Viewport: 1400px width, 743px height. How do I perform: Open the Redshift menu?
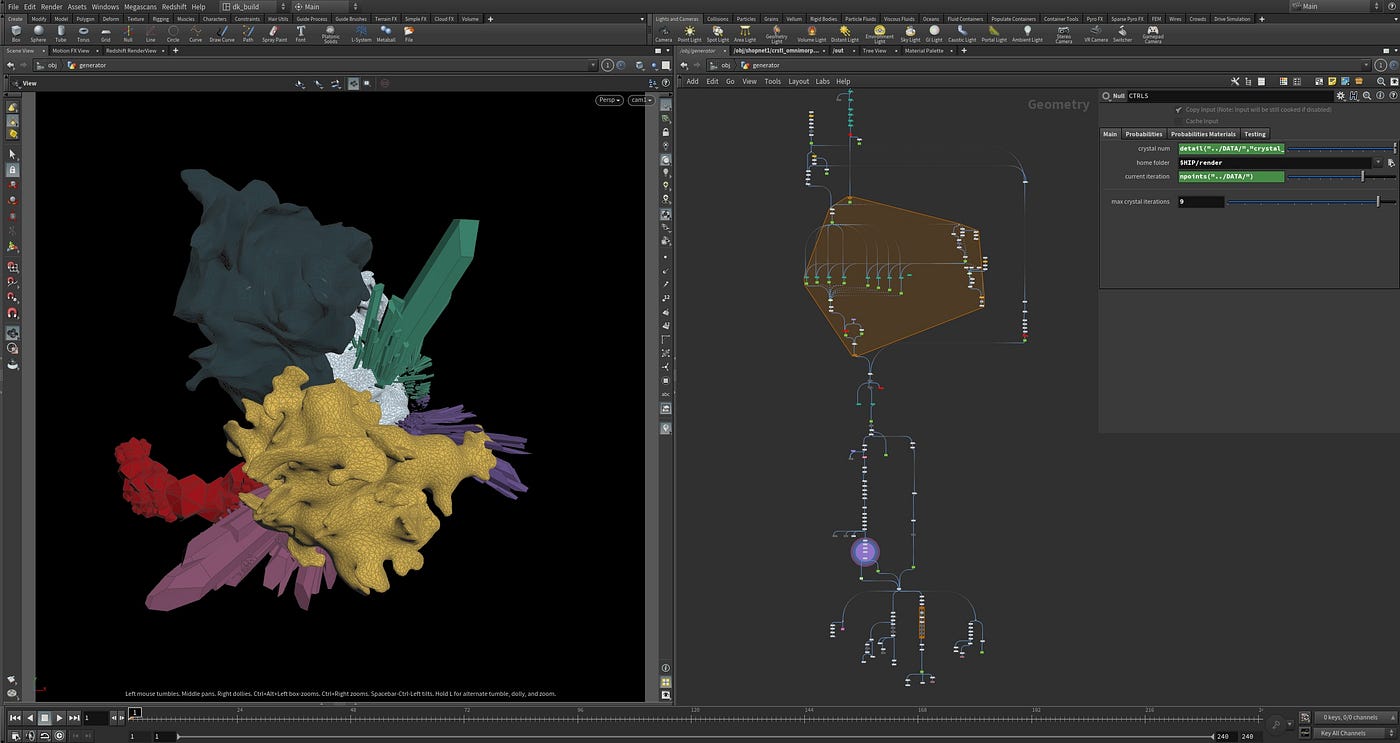[174, 6]
